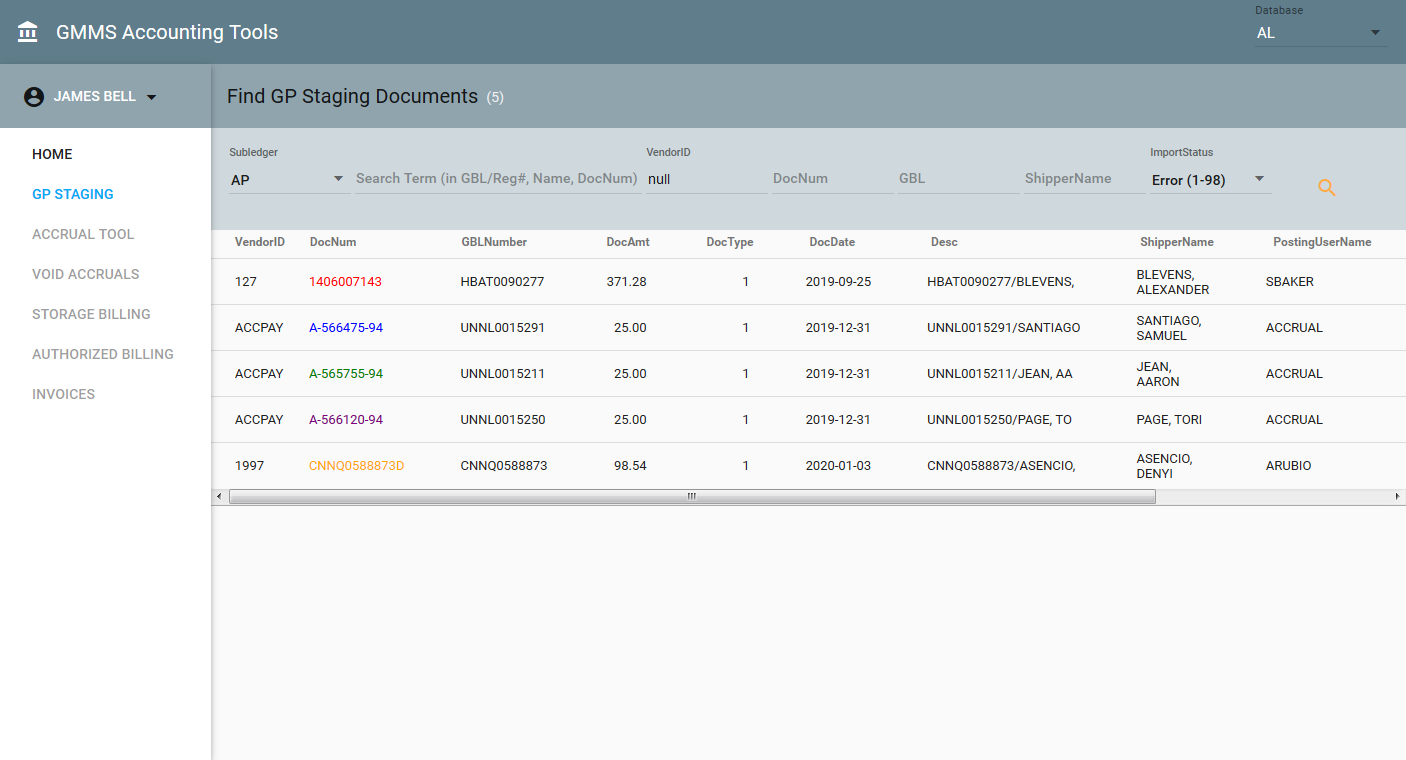Click the VendorID field containing null

pos(706,179)
